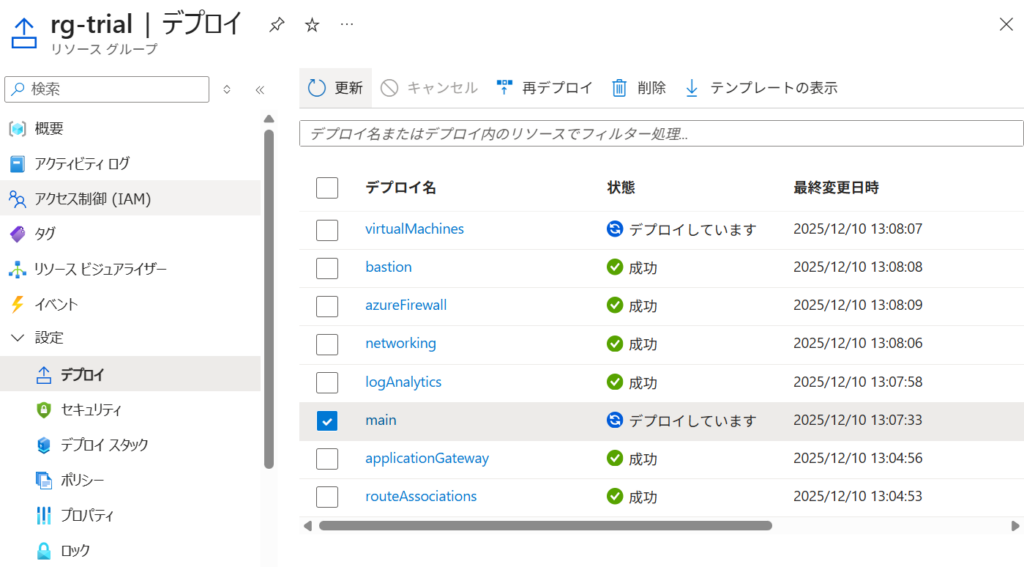Uncheck the main deployment checkbox
Image resolution: width=1024 pixels, height=567 pixels.
[327, 421]
